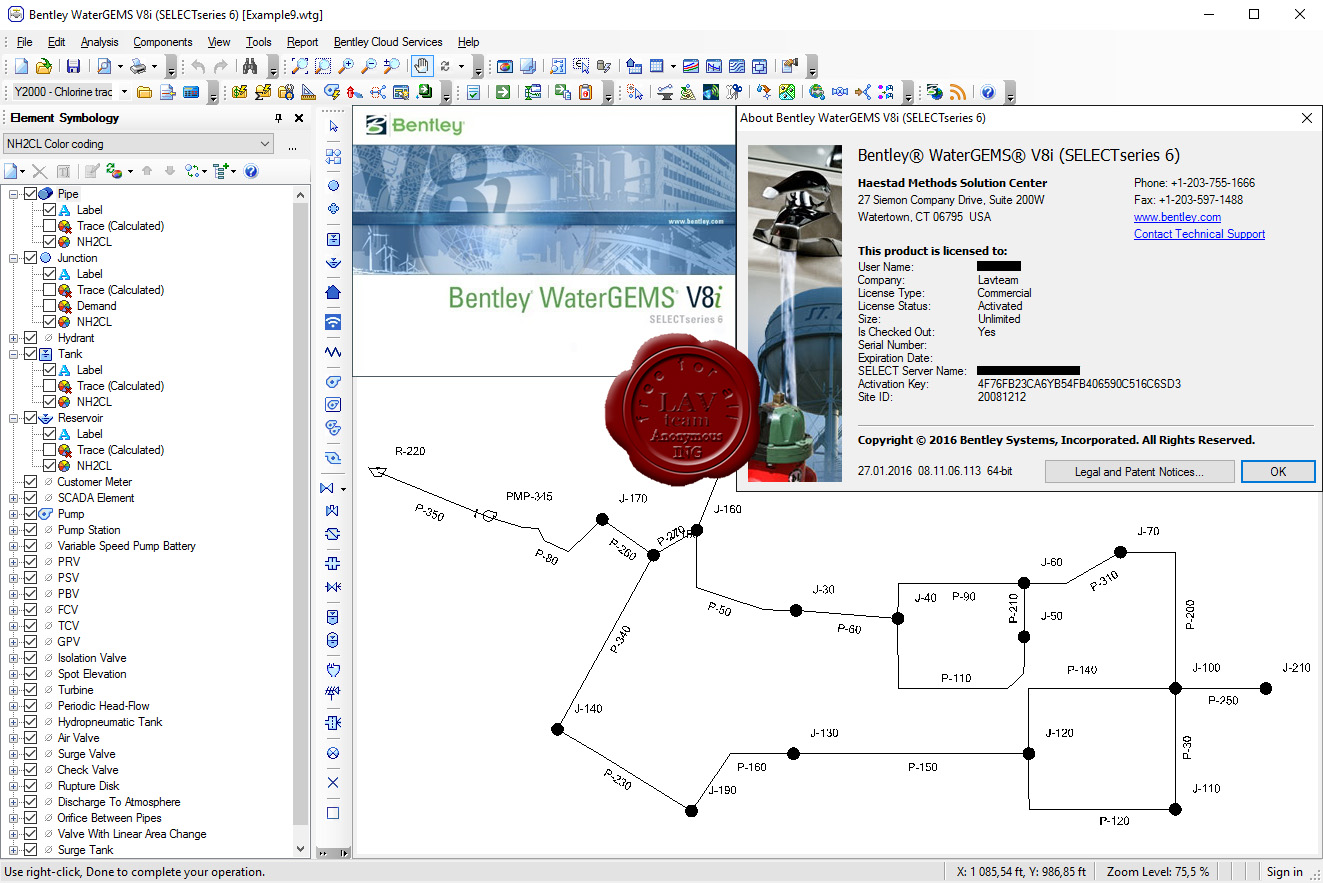Screen dimensions: 1323x883
Task: Click OK in the About dialog
Action: point(1278,472)
